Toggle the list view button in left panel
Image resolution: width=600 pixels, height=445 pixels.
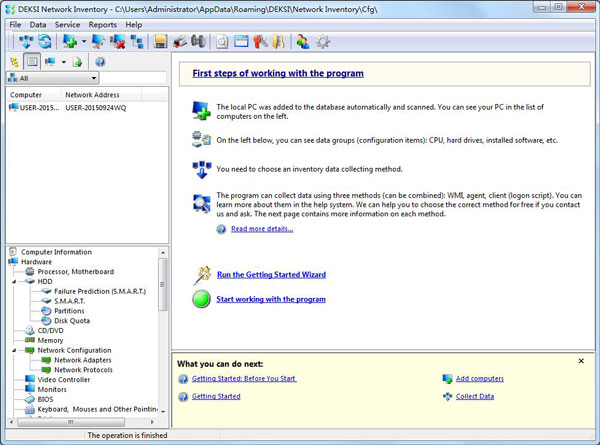[x=32, y=61]
